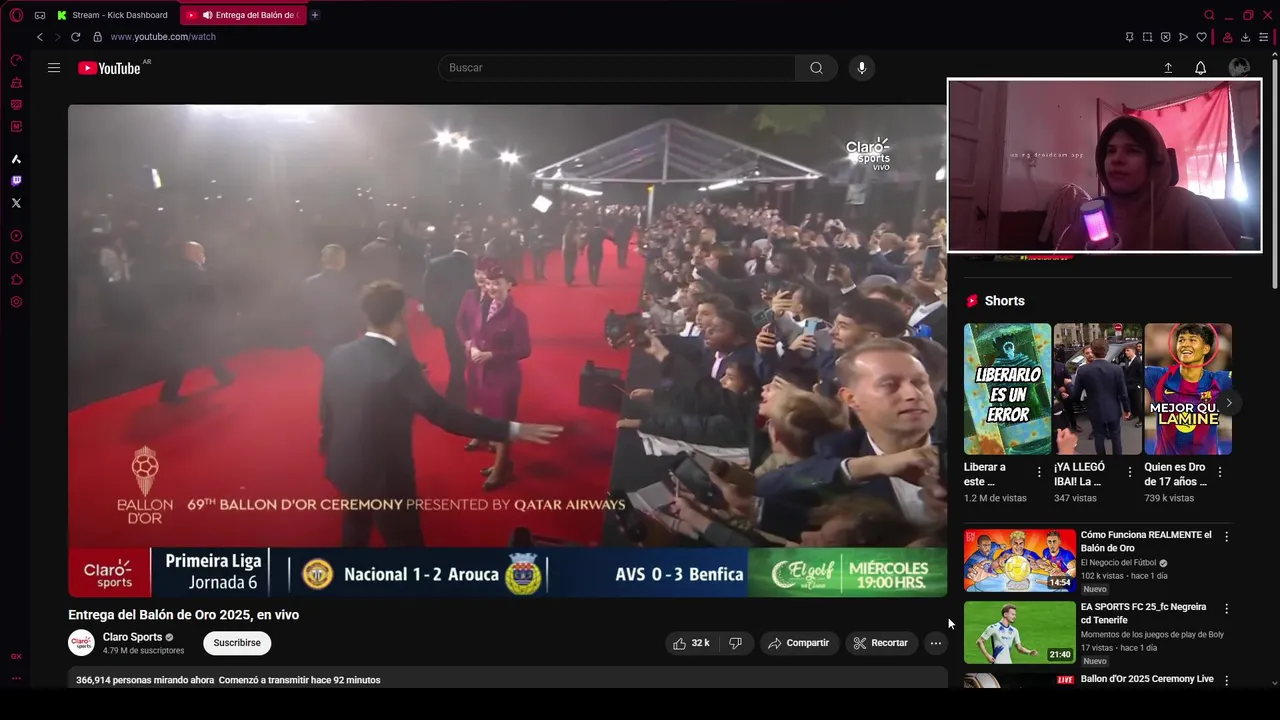This screenshot has width=1280, height=720.
Task: Open the sidebar history clock icon
Action: [x=16, y=258]
